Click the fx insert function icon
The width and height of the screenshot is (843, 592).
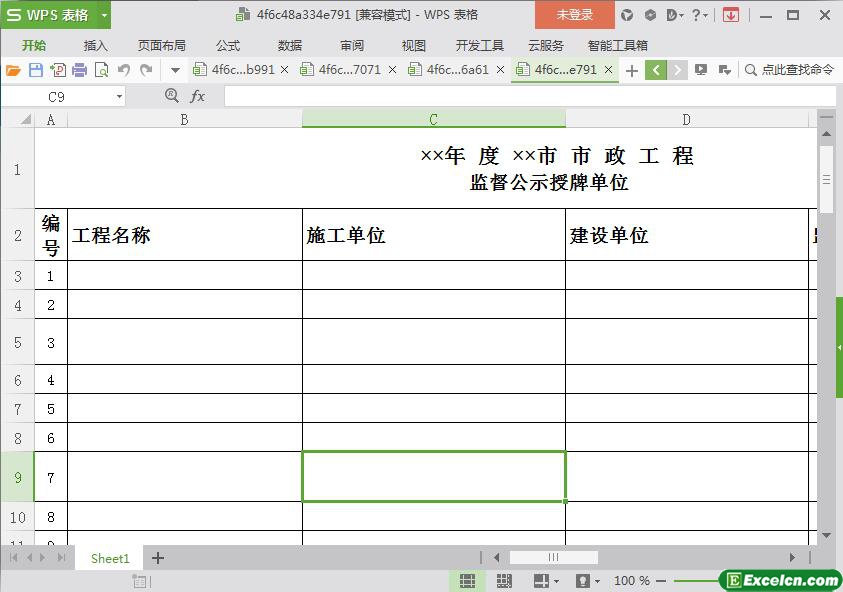point(197,96)
